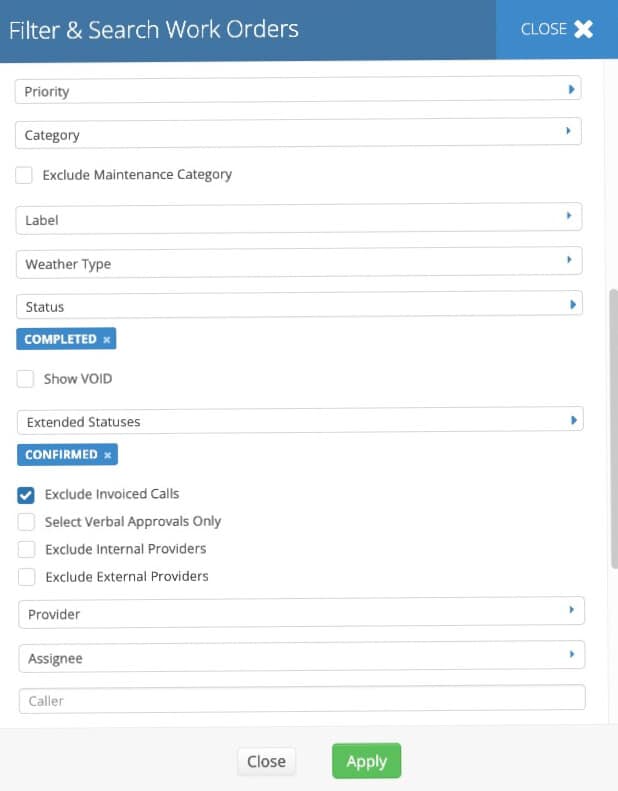Remove the COMPLETED status tag
Screen dimensions: 618x791
tap(106, 340)
